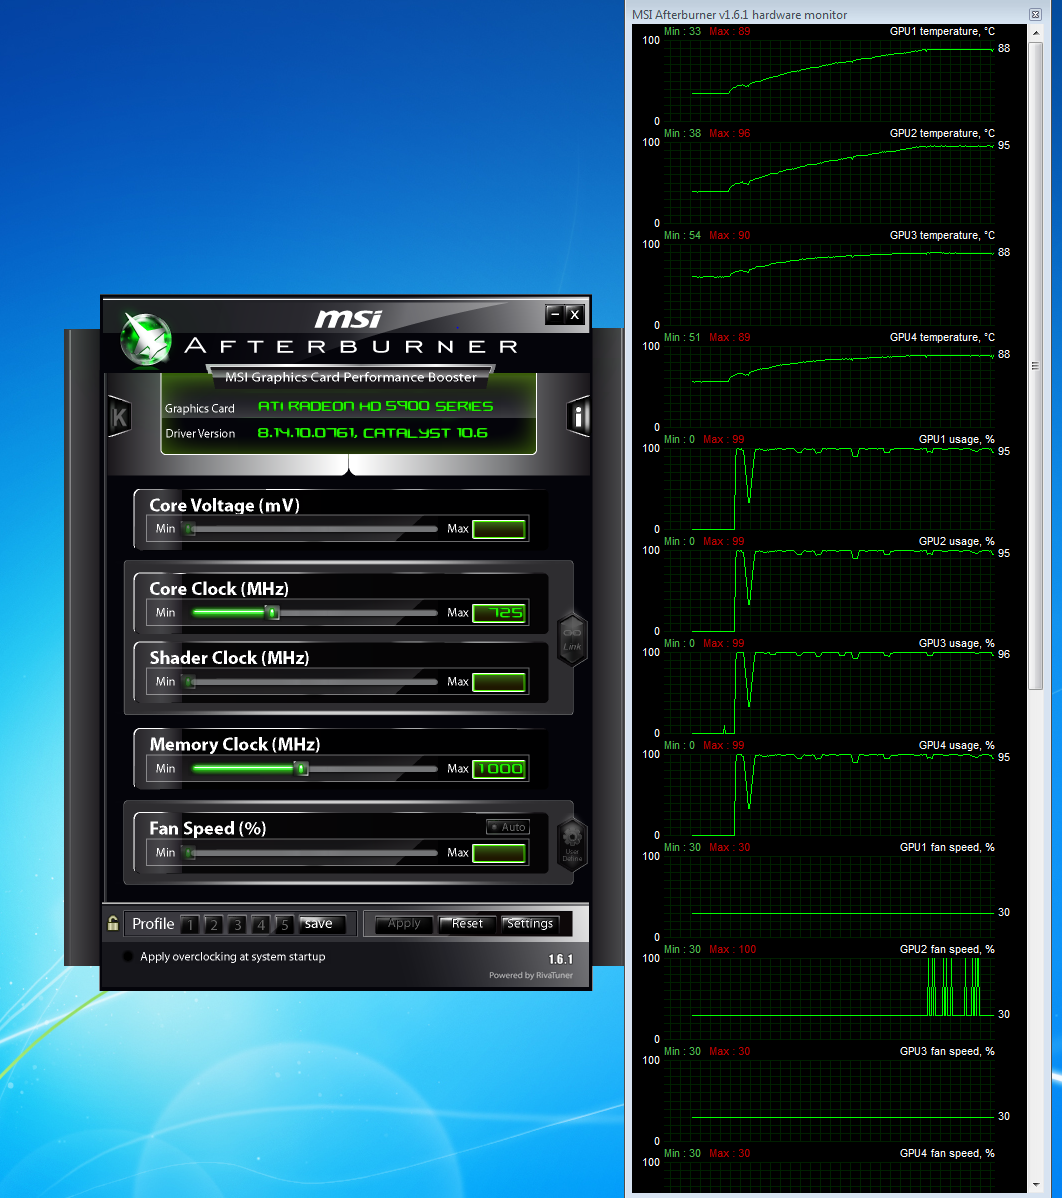
Task: Click the Core Clock value field 725
Action: click(x=499, y=613)
